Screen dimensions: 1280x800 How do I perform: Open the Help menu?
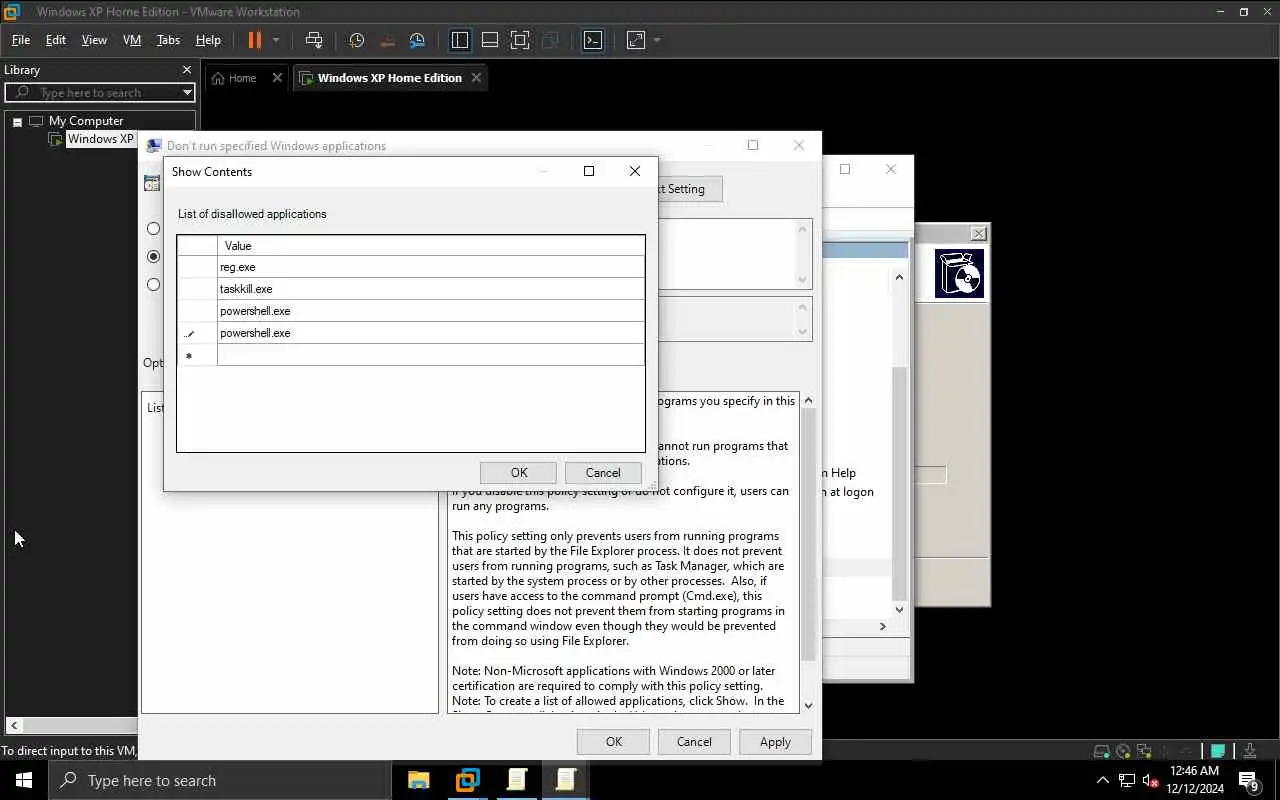click(208, 40)
